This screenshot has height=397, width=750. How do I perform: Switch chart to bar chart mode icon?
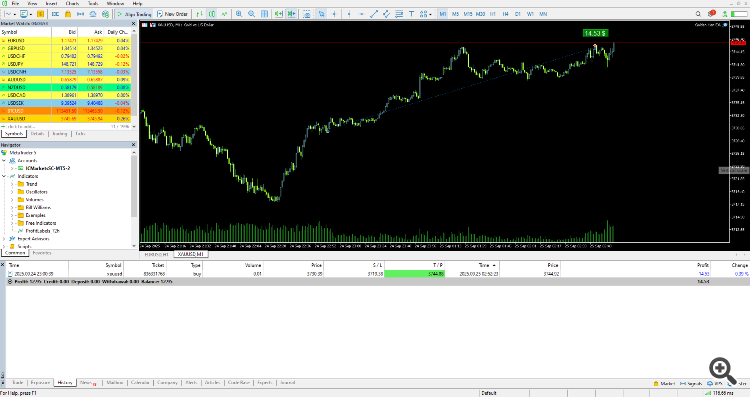click(199, 14)
